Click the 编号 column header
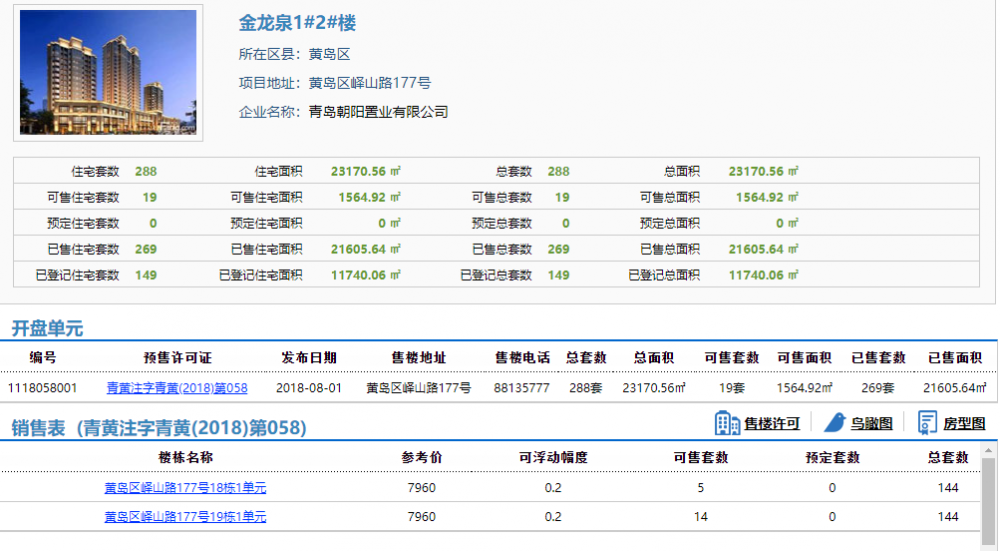Viewport: 1000px width, 551px height. [x=43, y=358]
